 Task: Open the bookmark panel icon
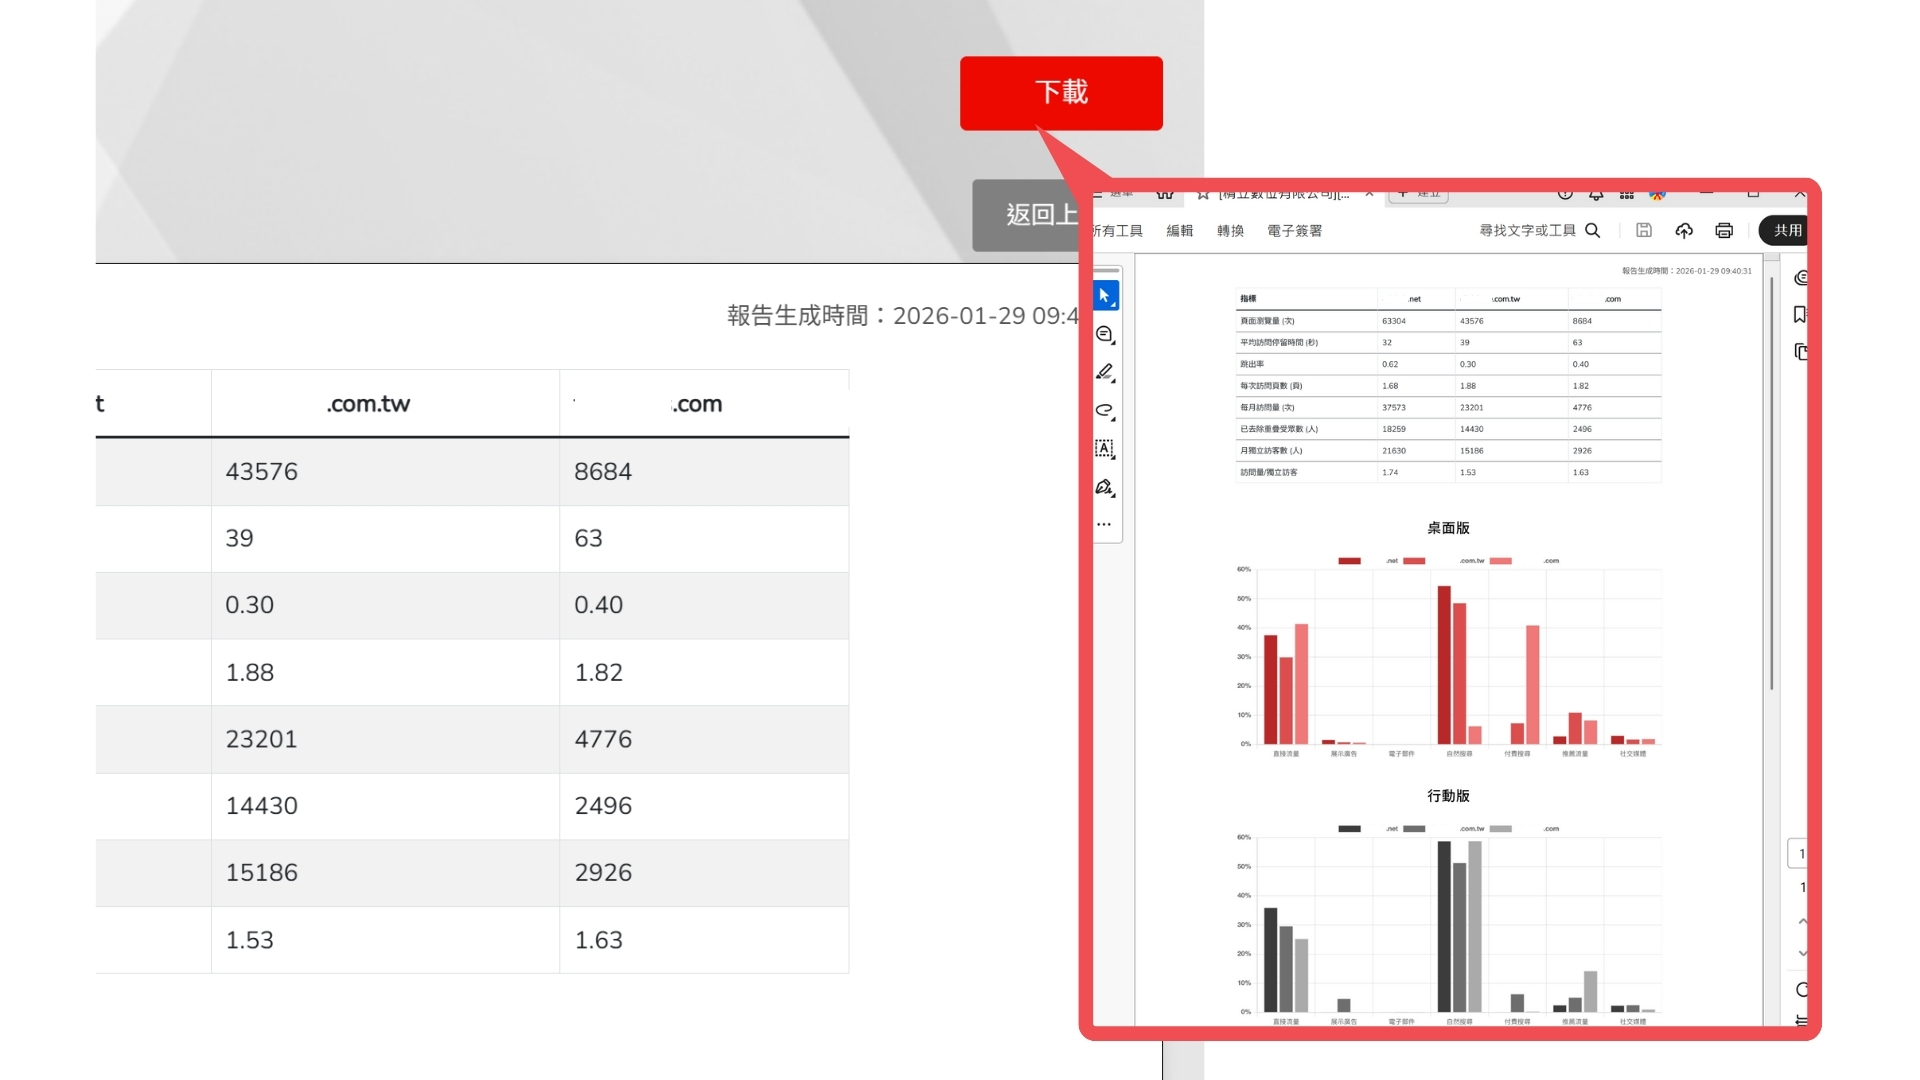pos(1800,315)
